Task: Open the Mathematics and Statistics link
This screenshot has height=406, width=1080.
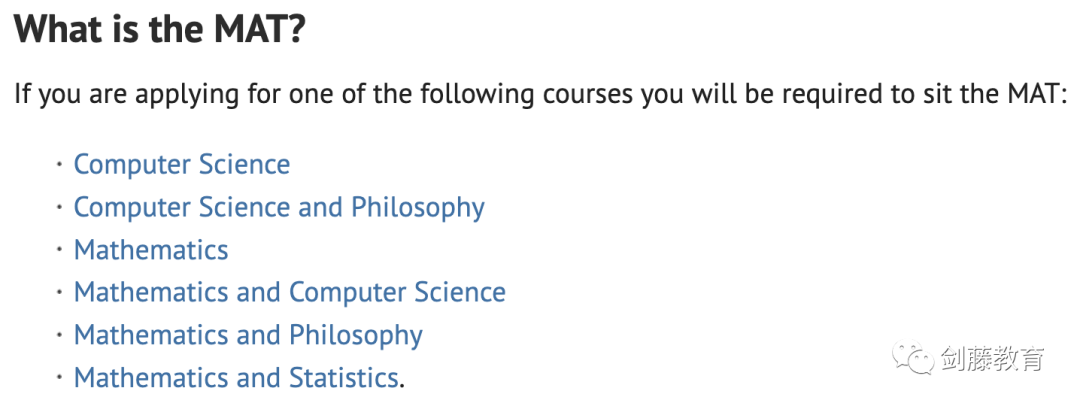Action: coord(236,378)
